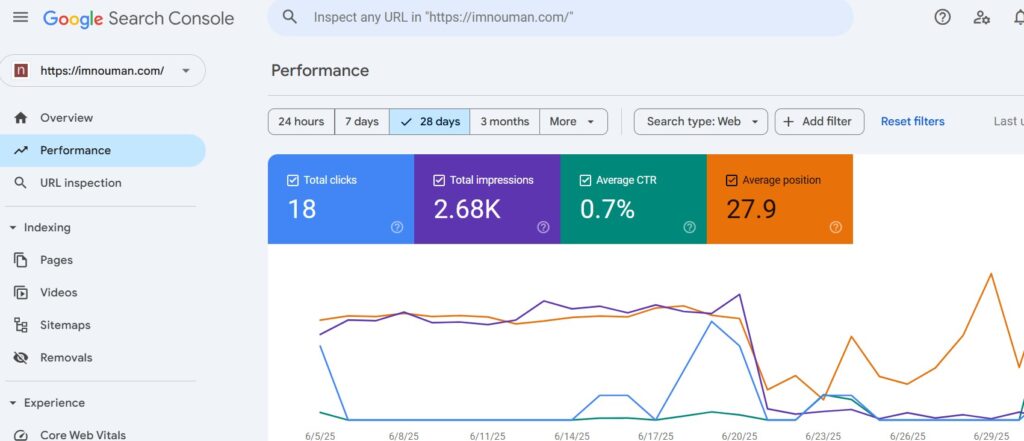Click the 27.9 average position value
Viewport: 1024px width, 441px height.
point(751,209)
